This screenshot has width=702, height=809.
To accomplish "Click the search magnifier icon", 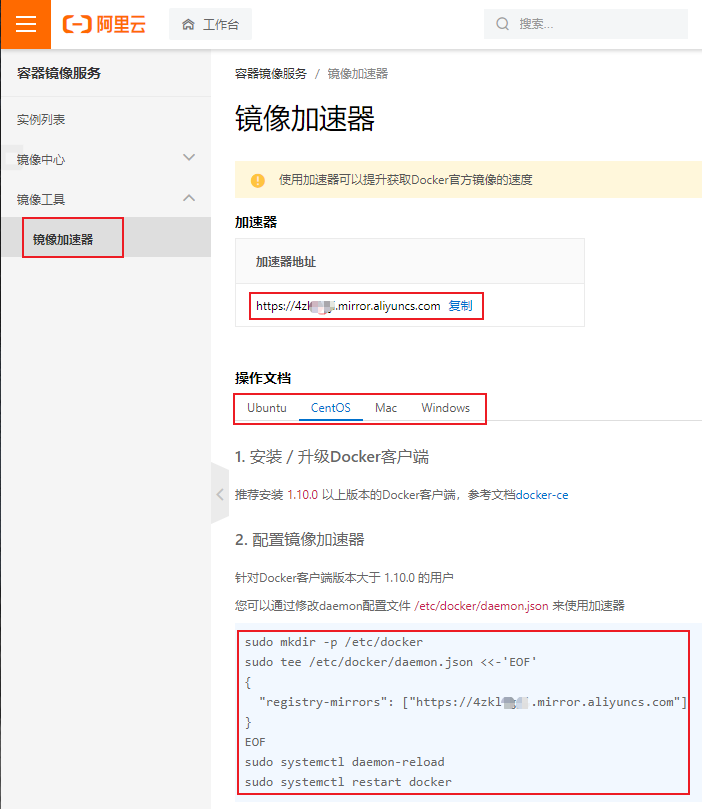I will (x=502, y=24).
